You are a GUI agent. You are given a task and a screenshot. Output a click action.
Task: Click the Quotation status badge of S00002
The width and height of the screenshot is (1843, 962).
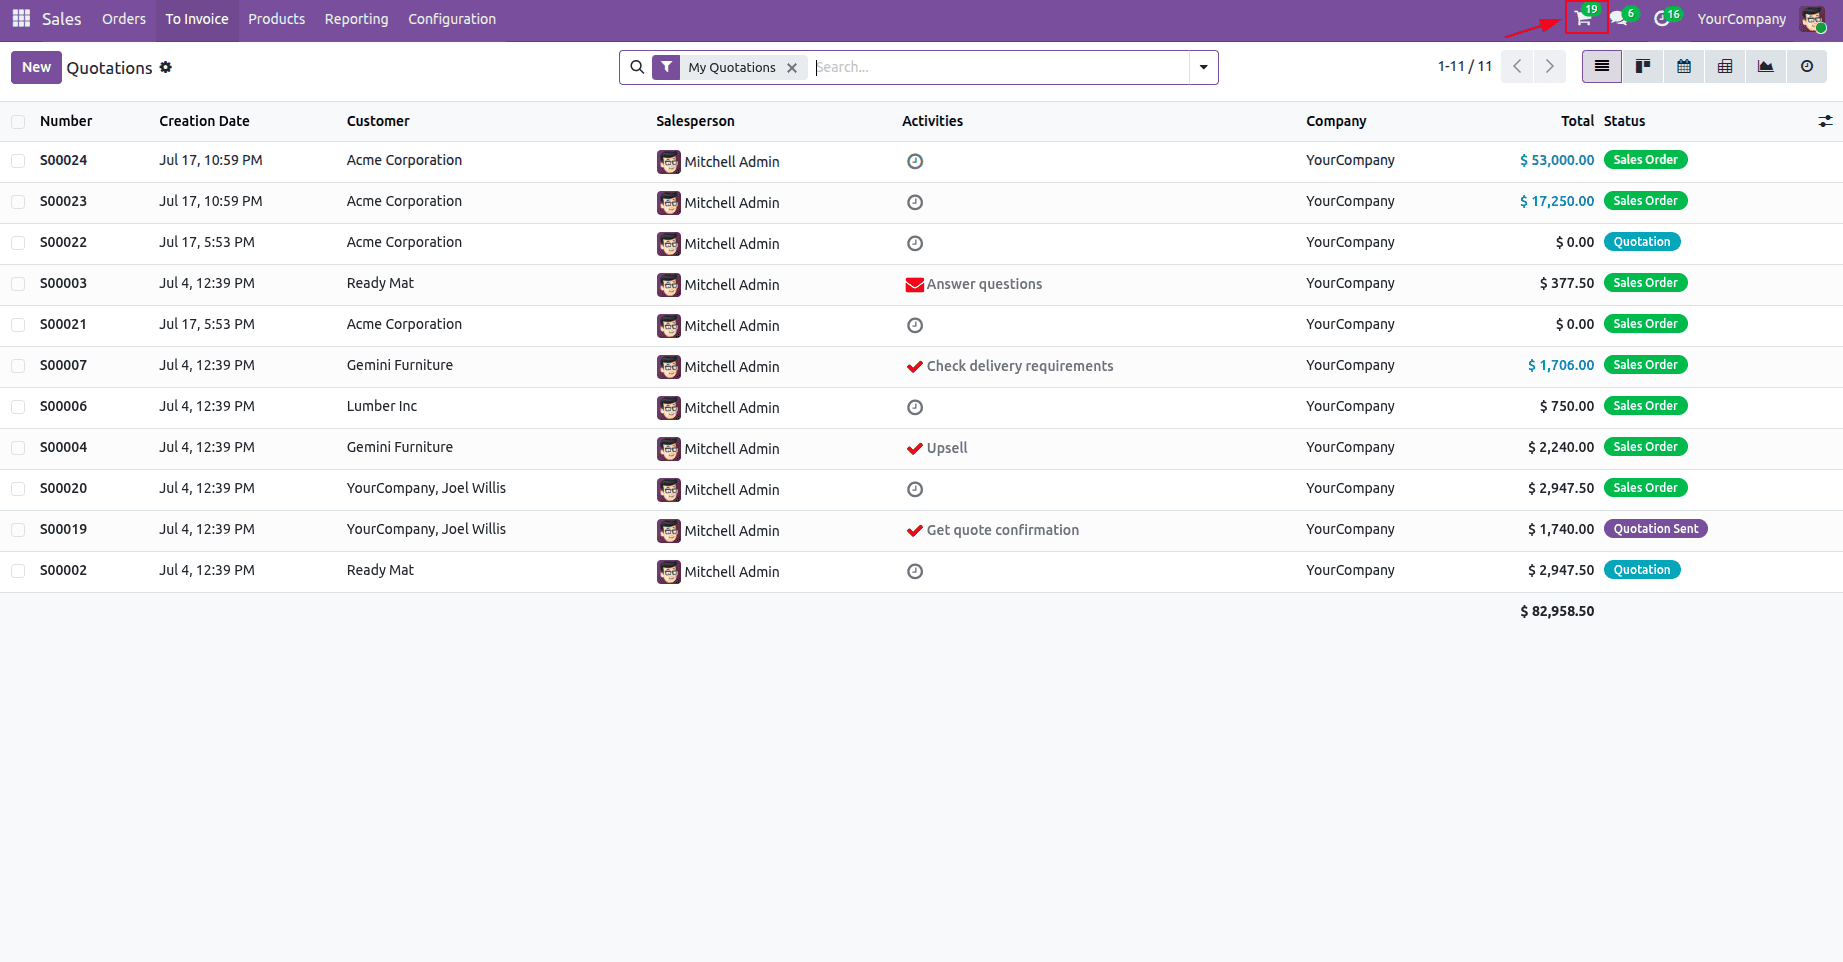pos(1642,570)
